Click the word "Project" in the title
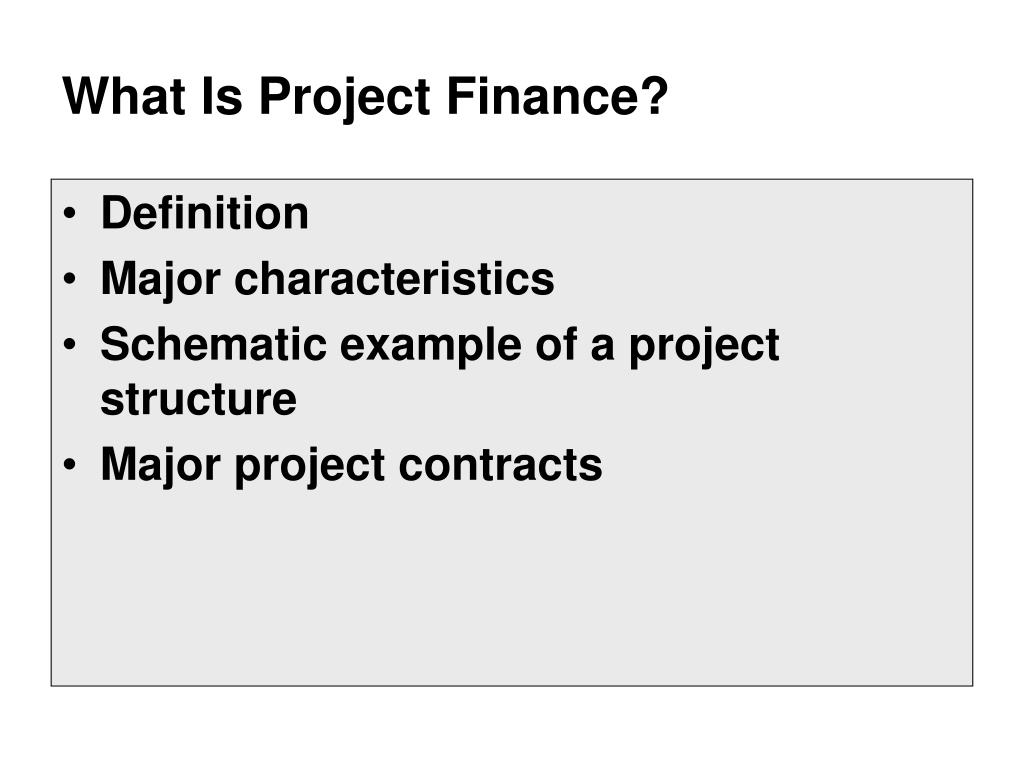Screen dimensions: 1024x768 pyautogui.click(x=344, y=99)
